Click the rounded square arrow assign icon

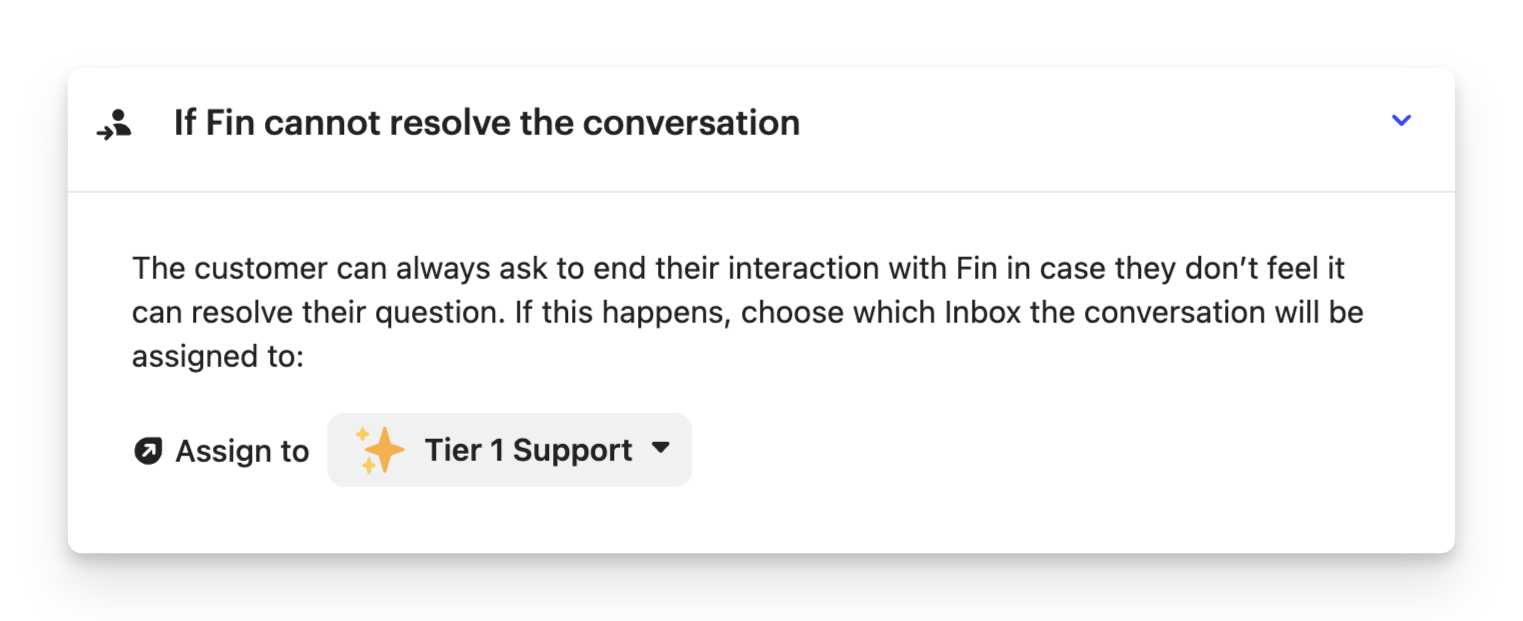[x=148, y=451]
